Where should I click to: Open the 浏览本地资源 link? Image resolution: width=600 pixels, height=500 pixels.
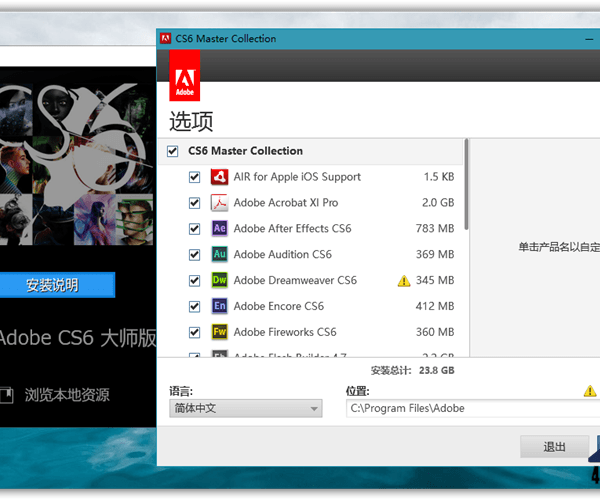click(66, 395)
